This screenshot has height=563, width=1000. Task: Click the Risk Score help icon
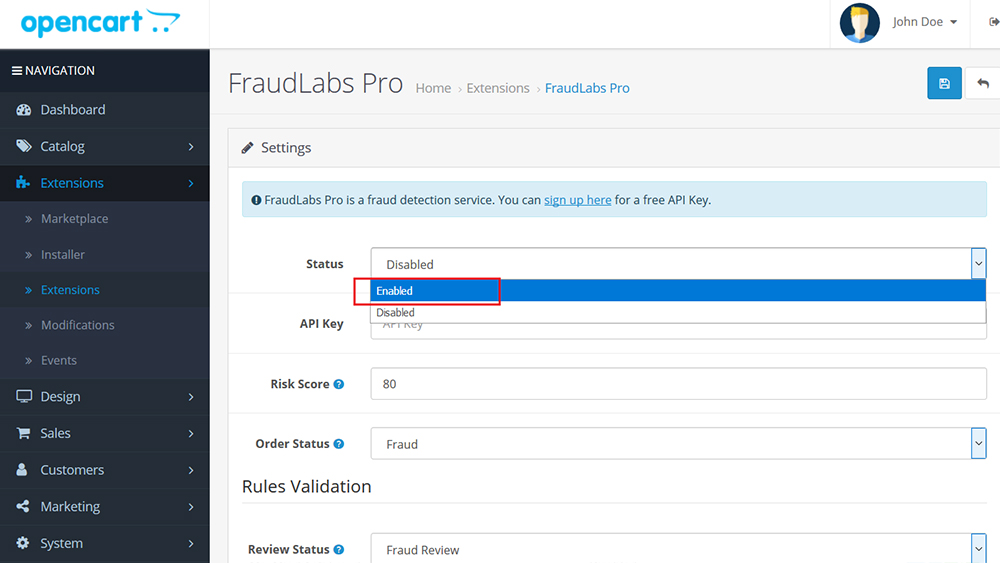click(x=339, y=384)
